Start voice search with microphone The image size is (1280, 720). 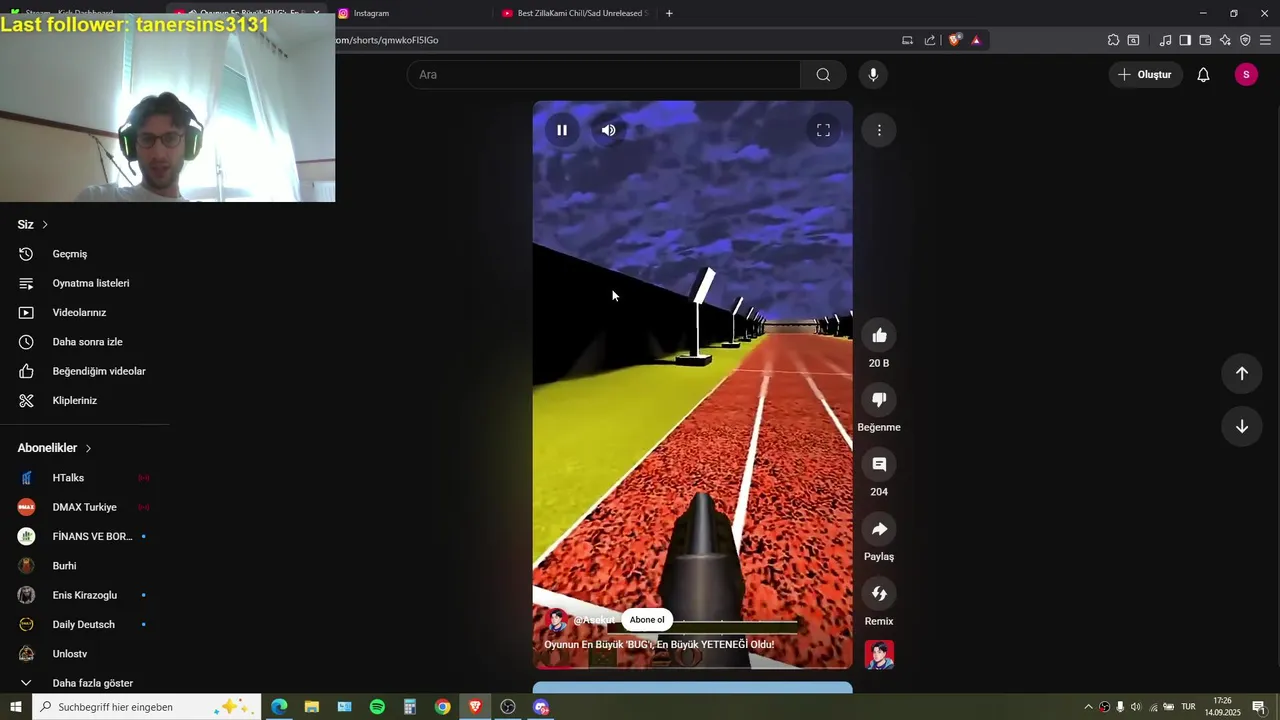coord(873,75)
